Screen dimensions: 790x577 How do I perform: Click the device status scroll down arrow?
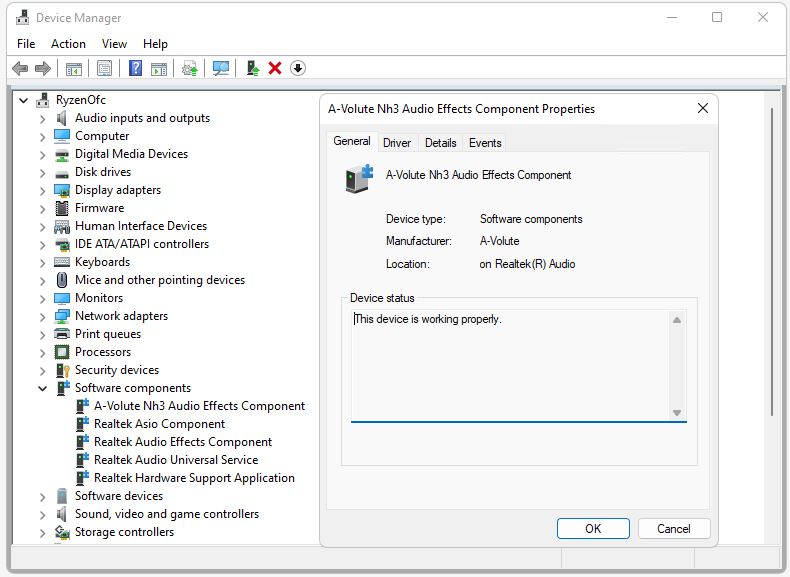click(677, 413)
